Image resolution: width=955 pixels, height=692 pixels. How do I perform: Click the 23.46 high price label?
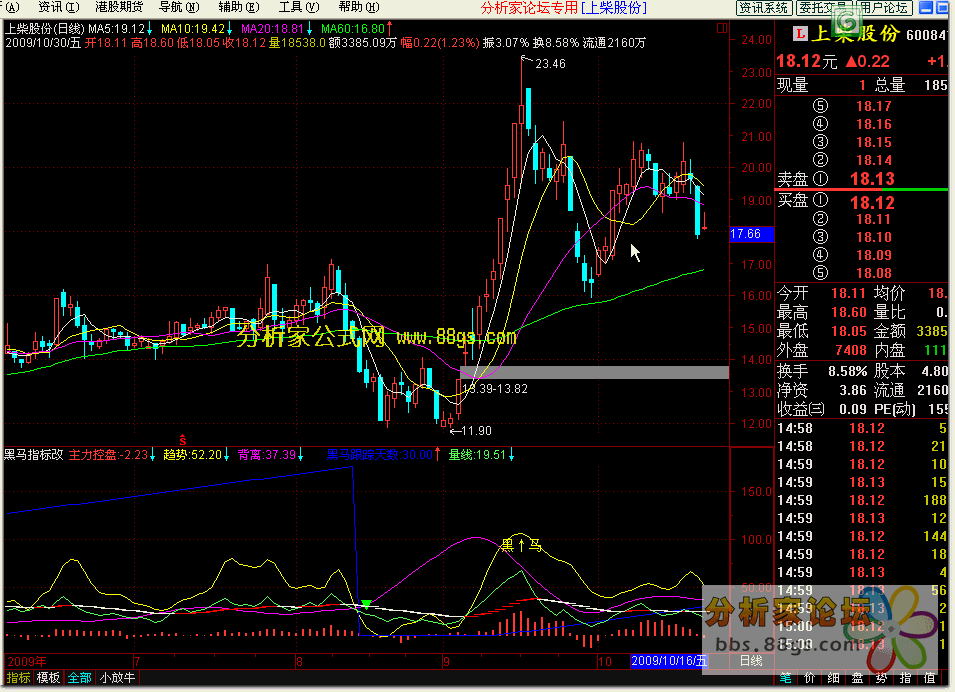tap(550, 63)
